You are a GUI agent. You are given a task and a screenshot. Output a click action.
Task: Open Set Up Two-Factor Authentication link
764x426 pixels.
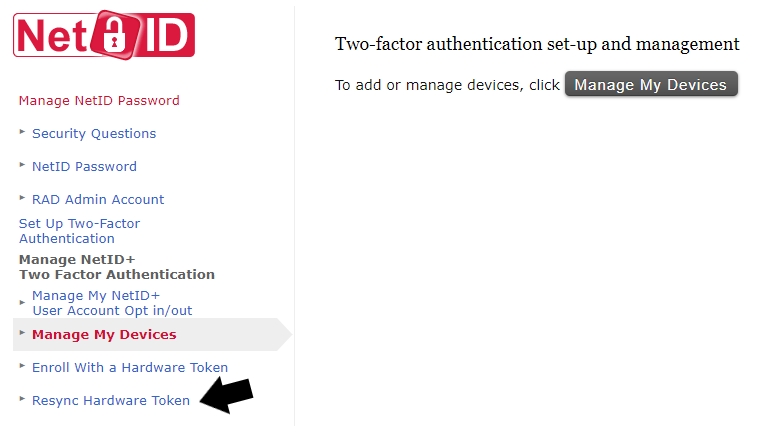click(x=79, y=231)
